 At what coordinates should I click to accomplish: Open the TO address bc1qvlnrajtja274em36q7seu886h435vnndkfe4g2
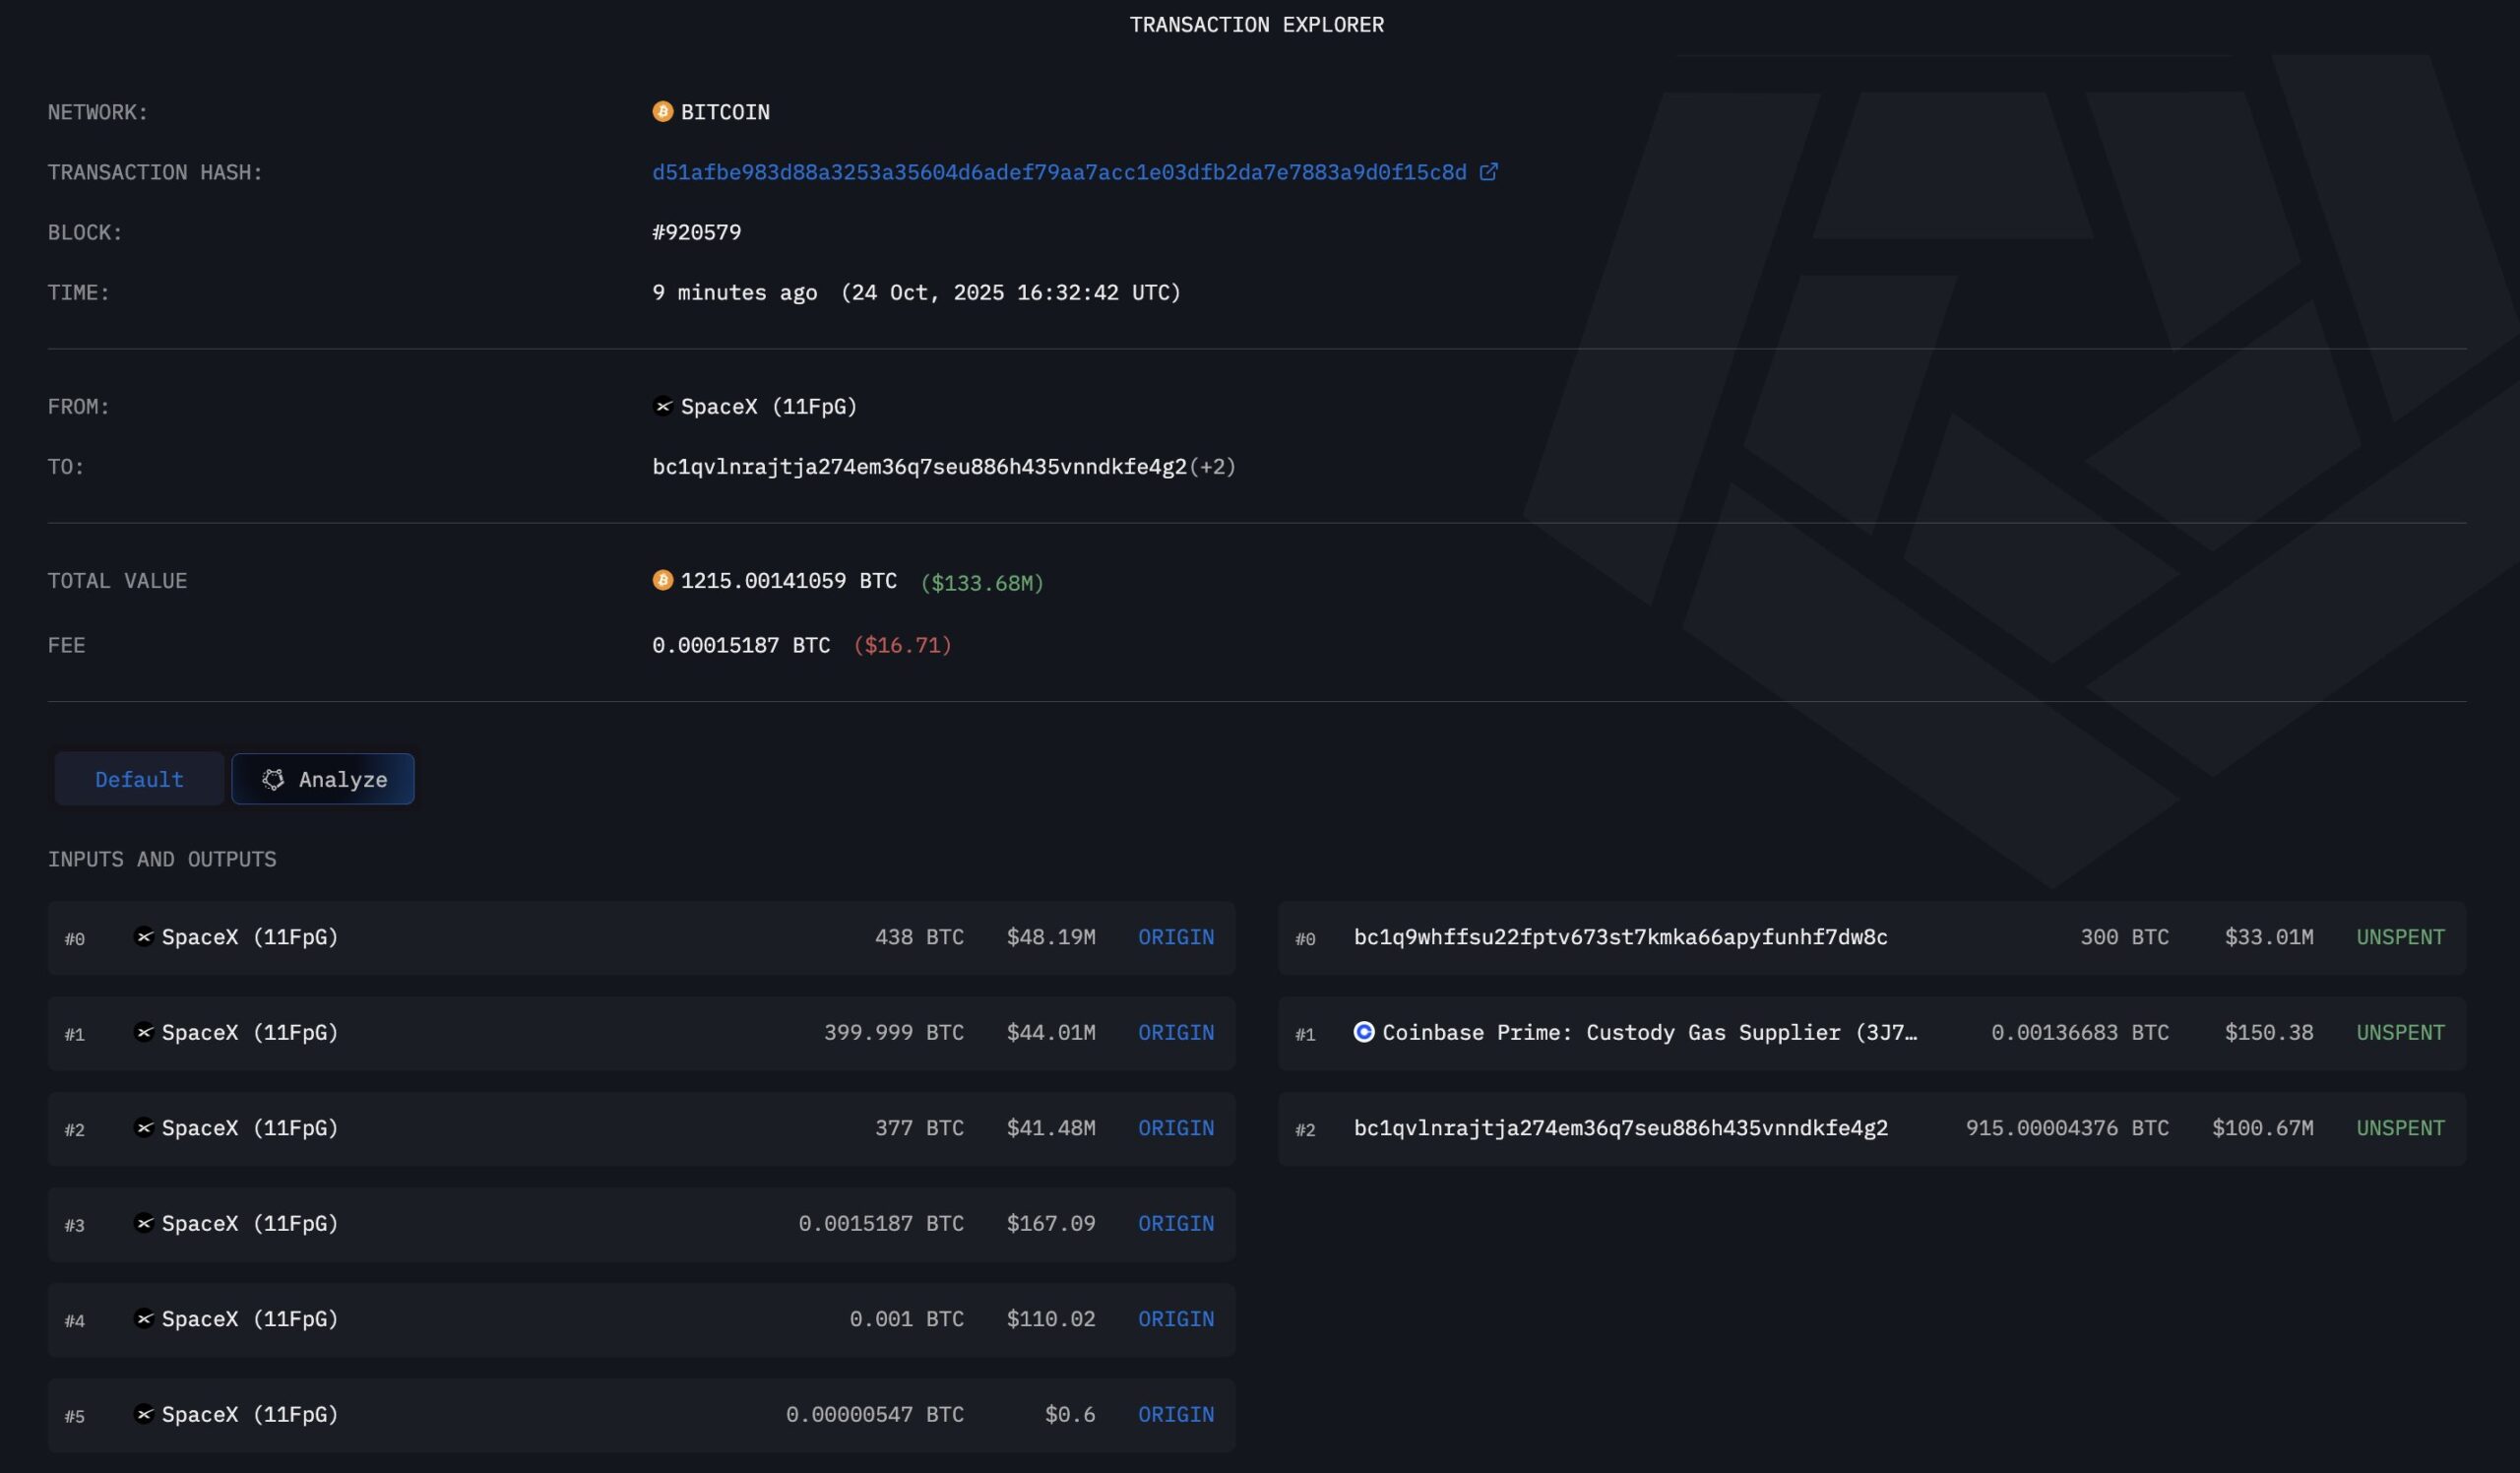coord(918,467)
